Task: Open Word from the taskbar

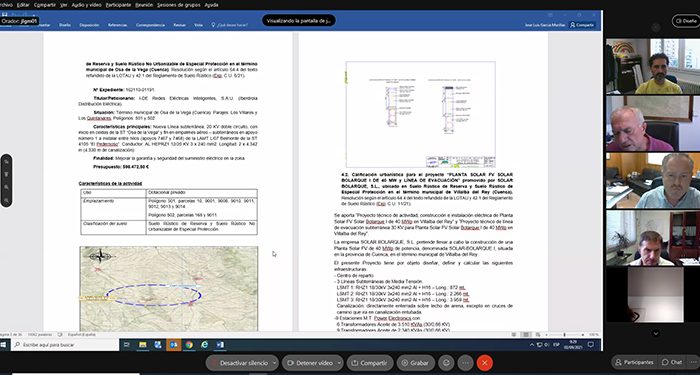Action: (x=220, y=345)
